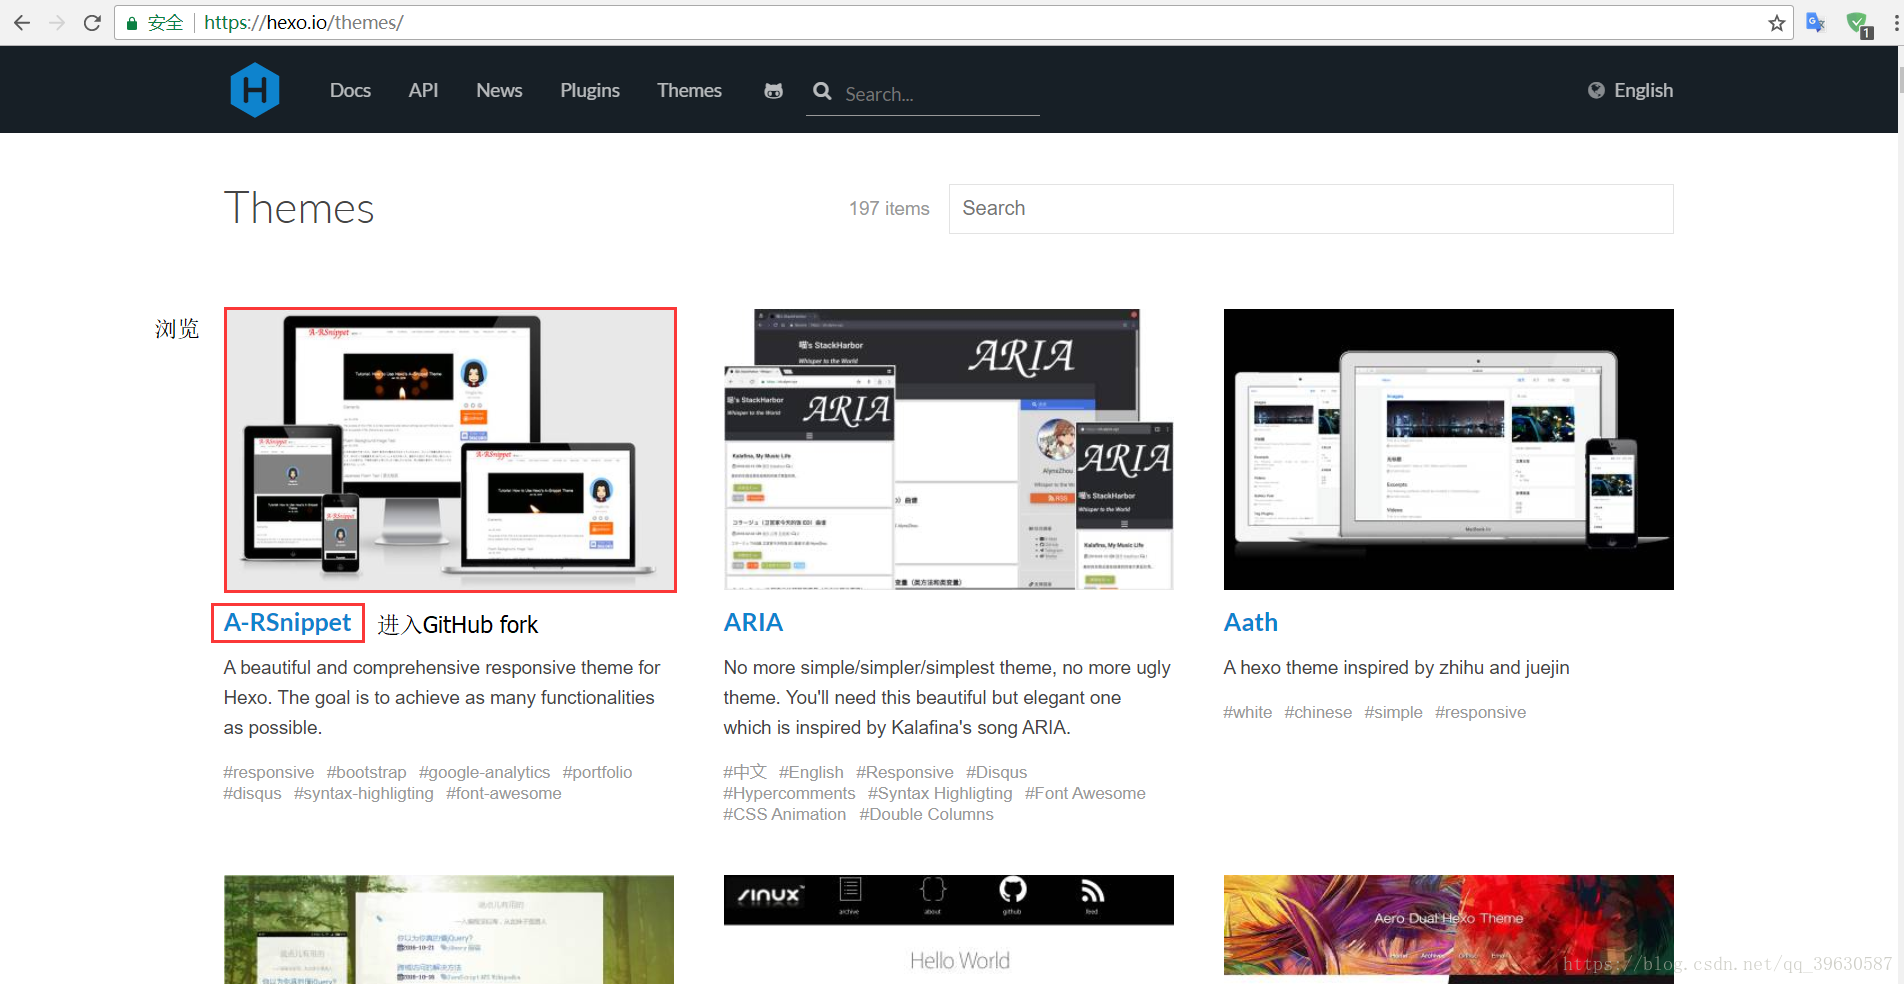Click the "197 items" count text
Image resolution: width=1904 pixels, height=984 pixels.
pos(889,208)
